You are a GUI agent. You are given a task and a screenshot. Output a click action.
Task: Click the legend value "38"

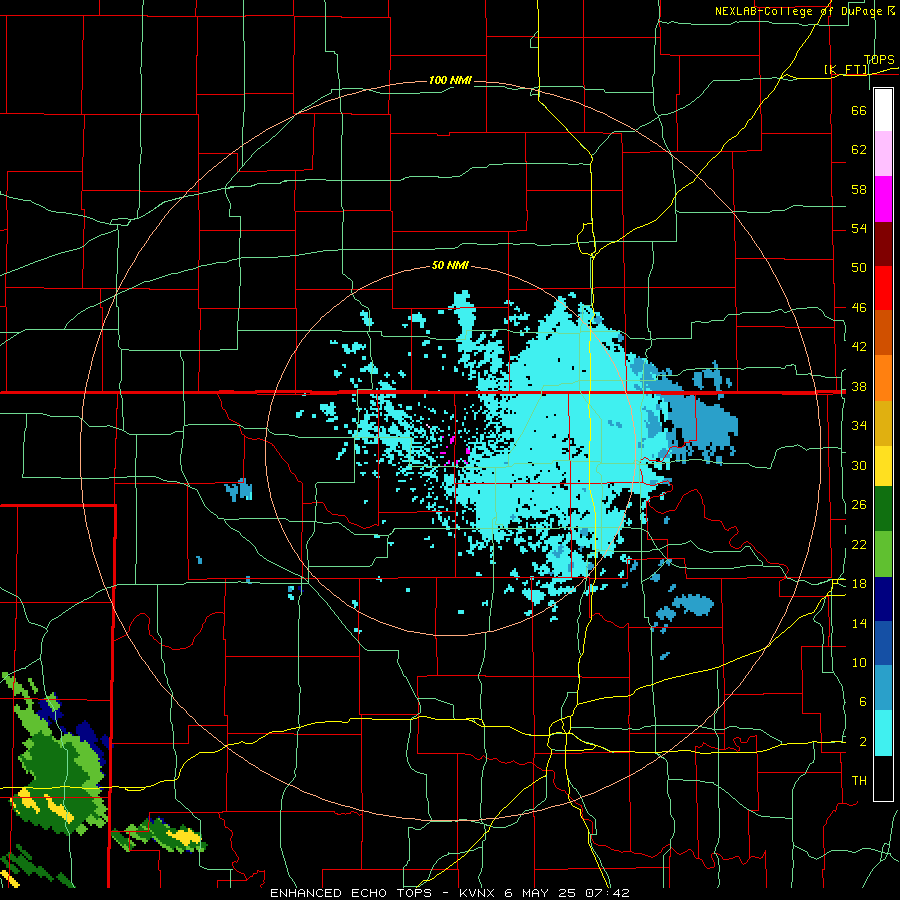pos(859,387)
